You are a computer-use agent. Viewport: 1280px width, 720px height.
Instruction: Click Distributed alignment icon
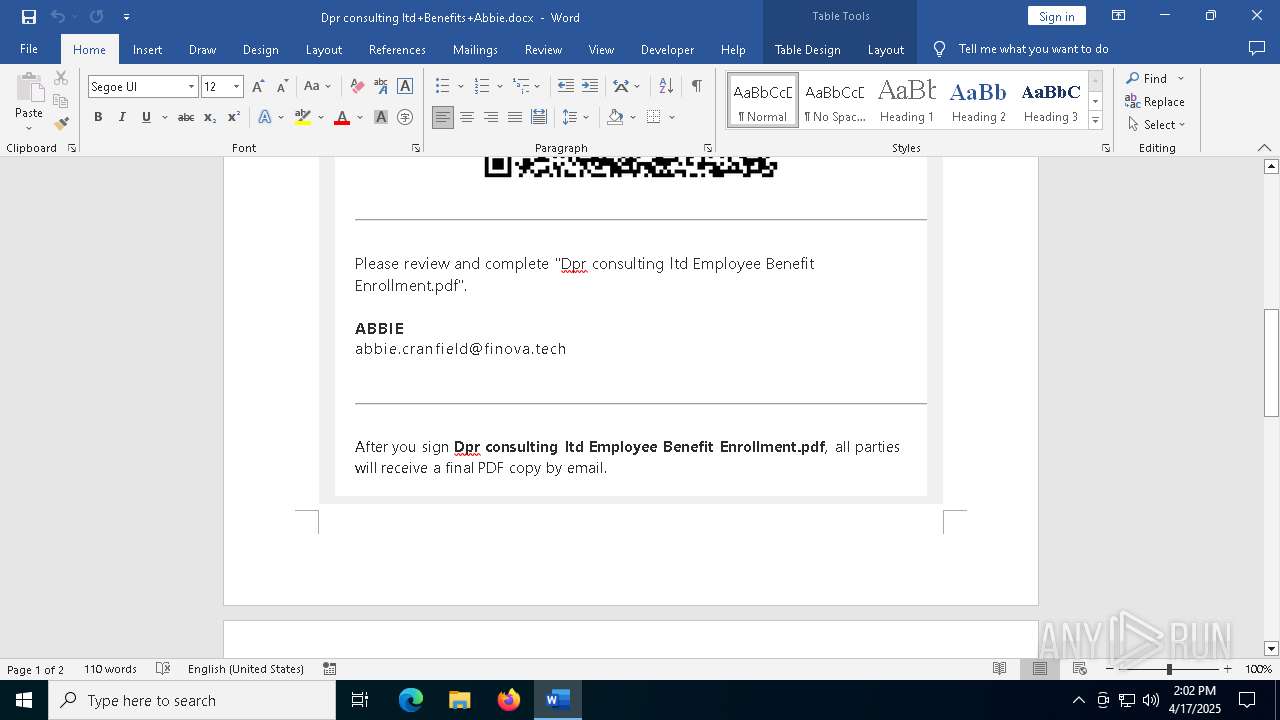click(539, 117)
